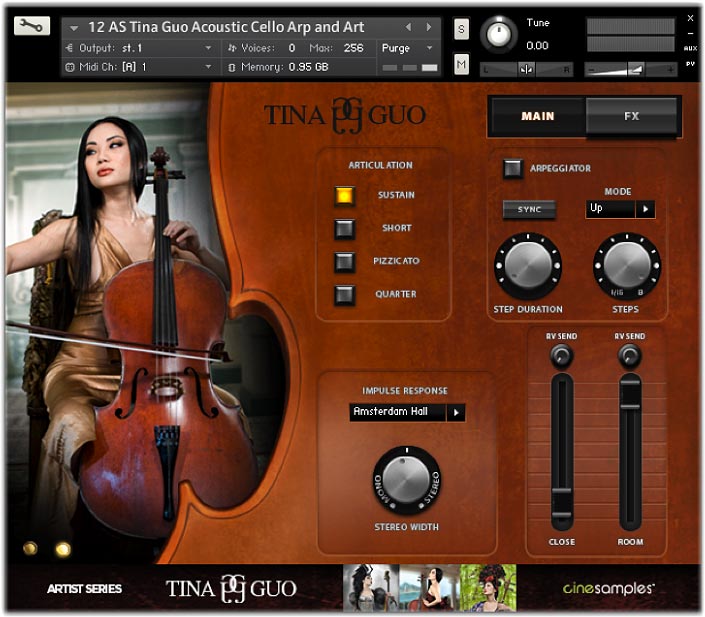This screenshot has width=705, height=617.
Task: Click the Stereo Width knob
Action: tap(407, 480)
